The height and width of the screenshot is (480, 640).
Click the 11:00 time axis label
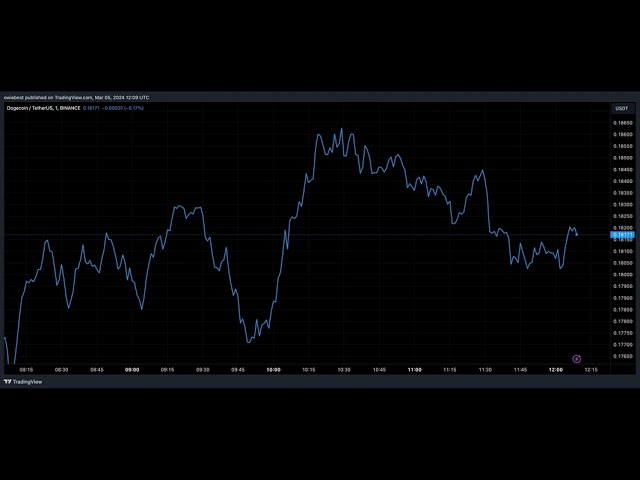click(414, 370)
